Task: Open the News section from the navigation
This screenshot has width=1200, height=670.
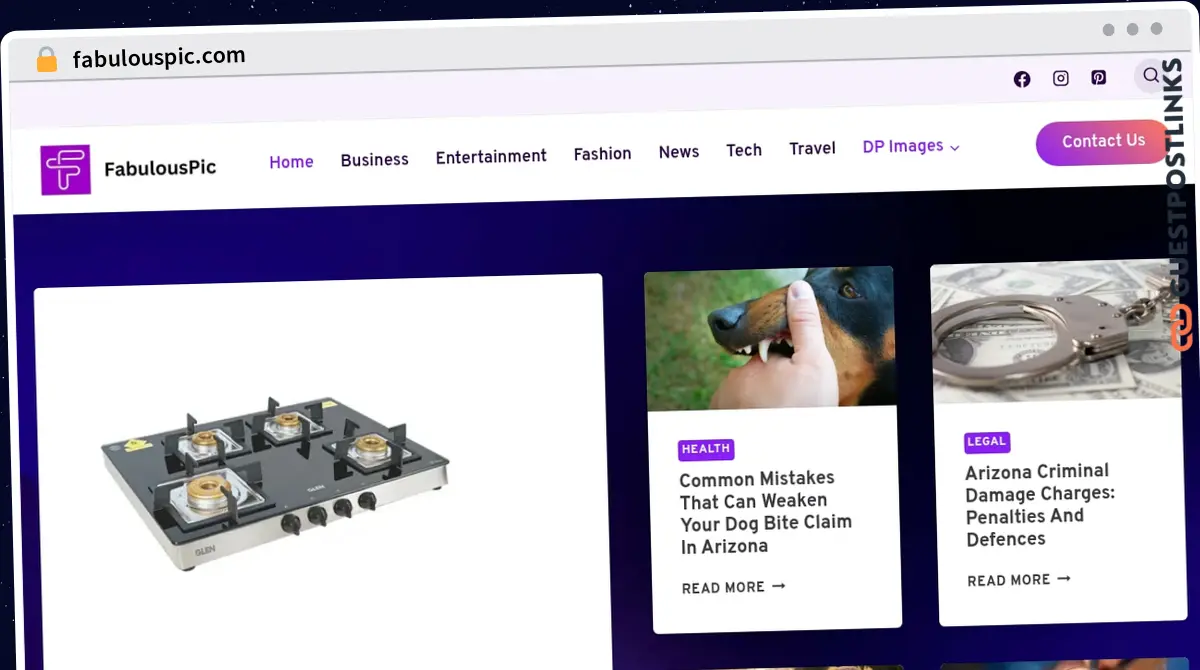Action: [679, 152]
